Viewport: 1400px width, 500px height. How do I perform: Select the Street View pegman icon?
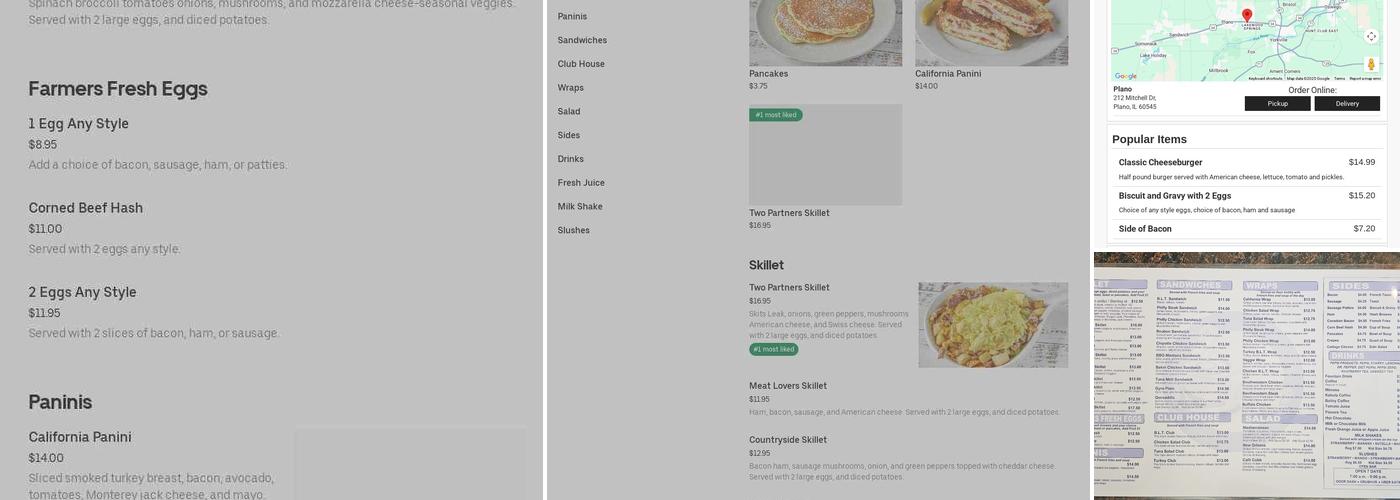(x=1371, y=64)
